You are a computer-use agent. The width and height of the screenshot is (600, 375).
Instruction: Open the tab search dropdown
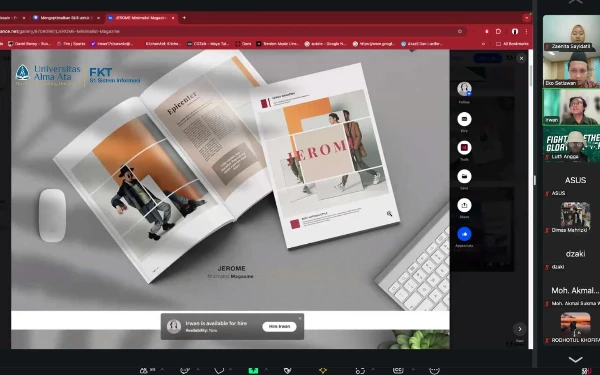coord(527,18)
